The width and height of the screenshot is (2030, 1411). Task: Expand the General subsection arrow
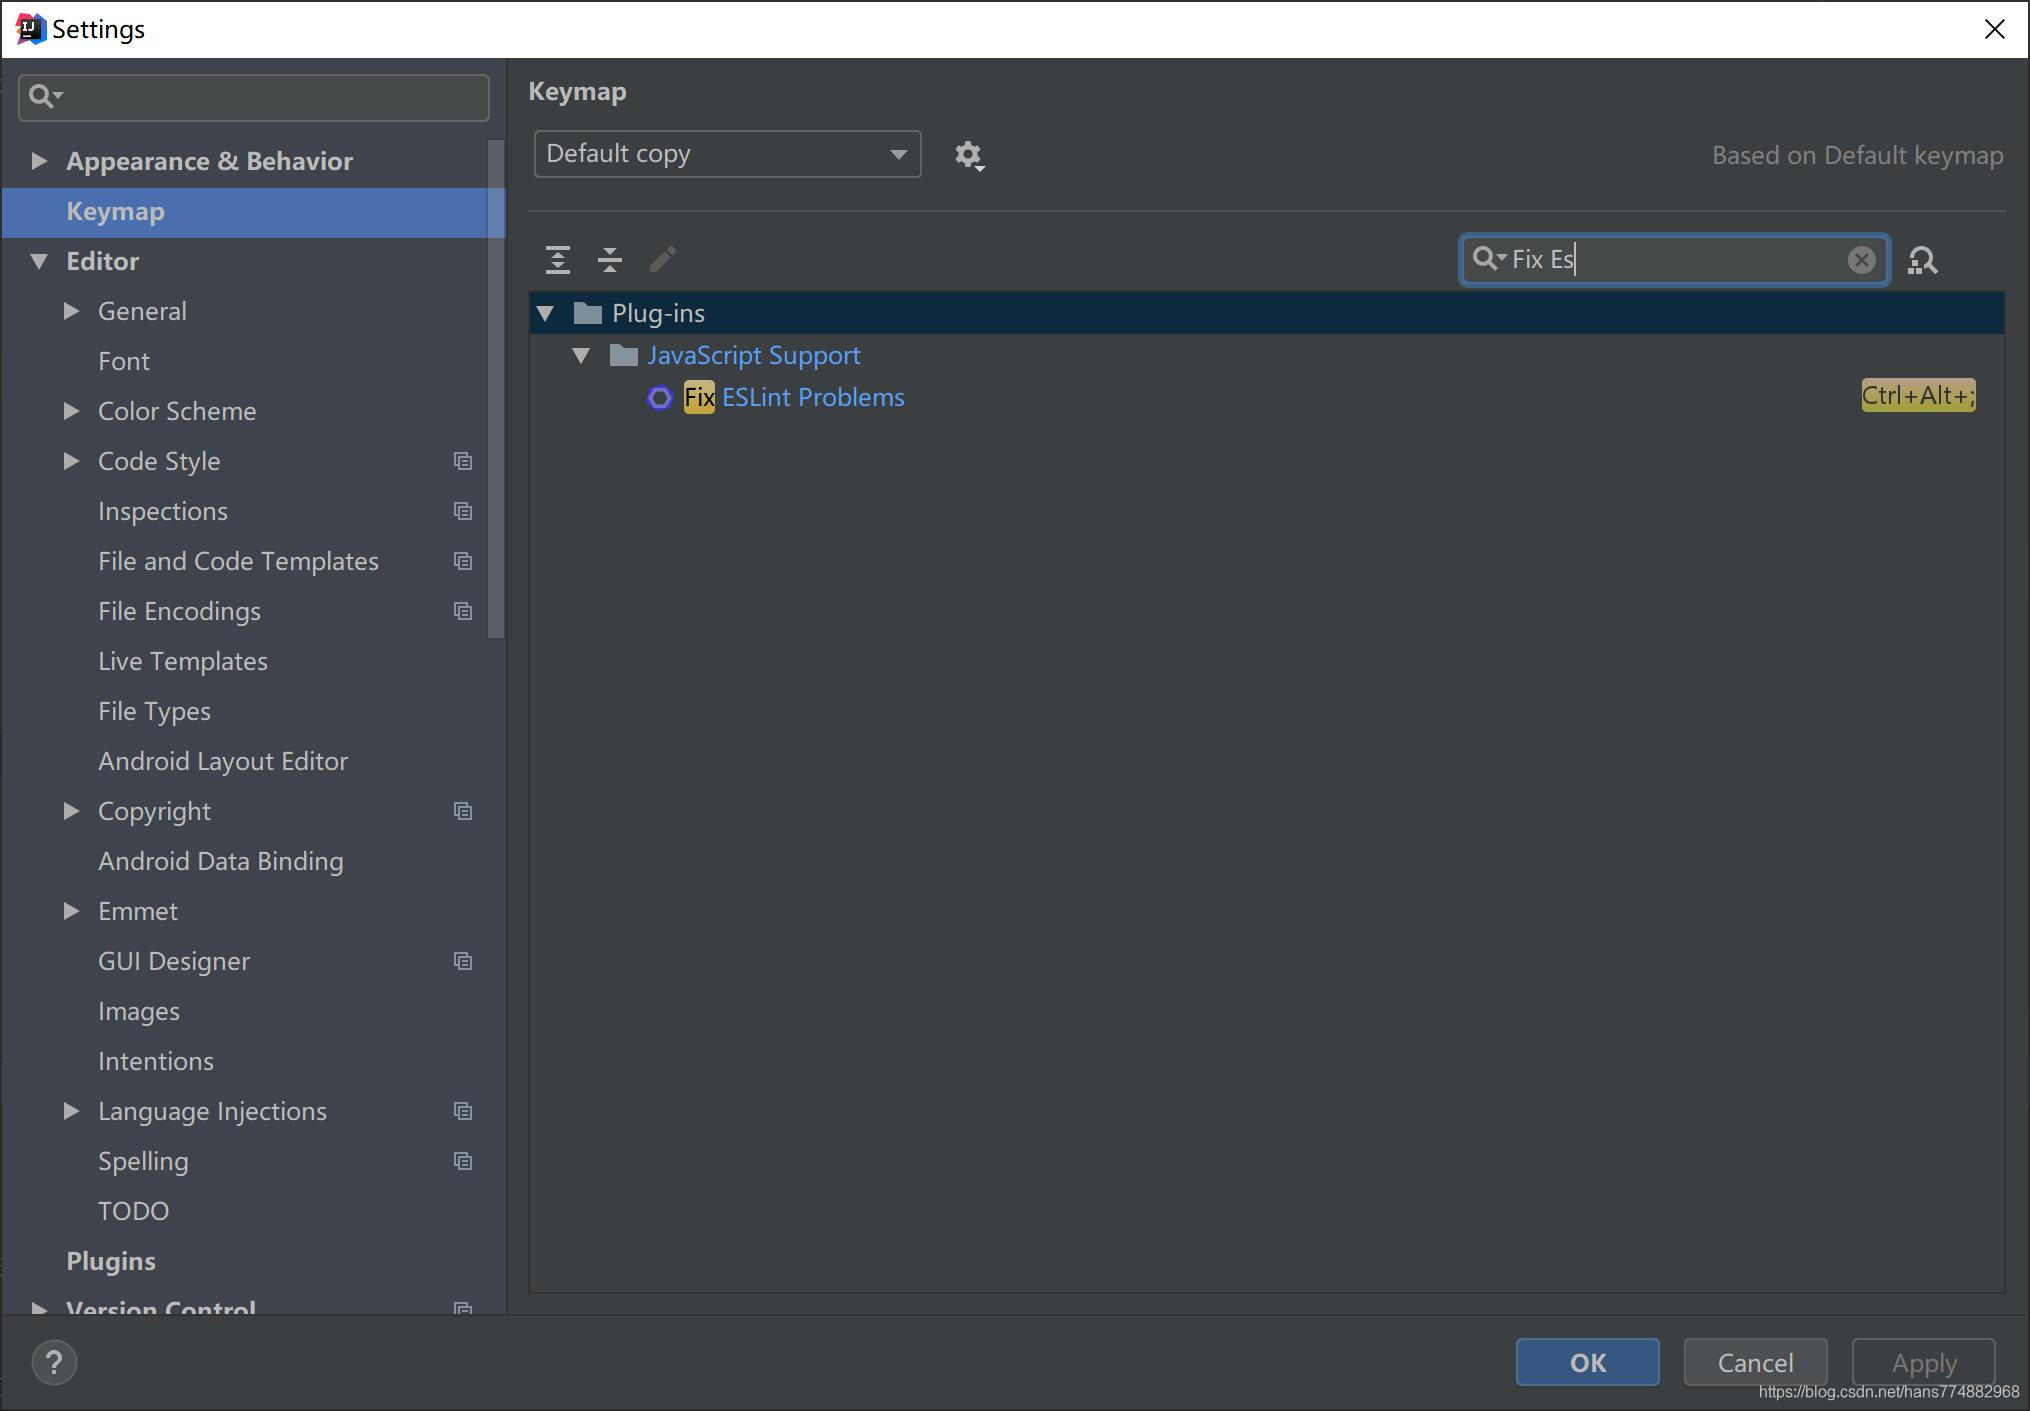[x=71, y=311]
